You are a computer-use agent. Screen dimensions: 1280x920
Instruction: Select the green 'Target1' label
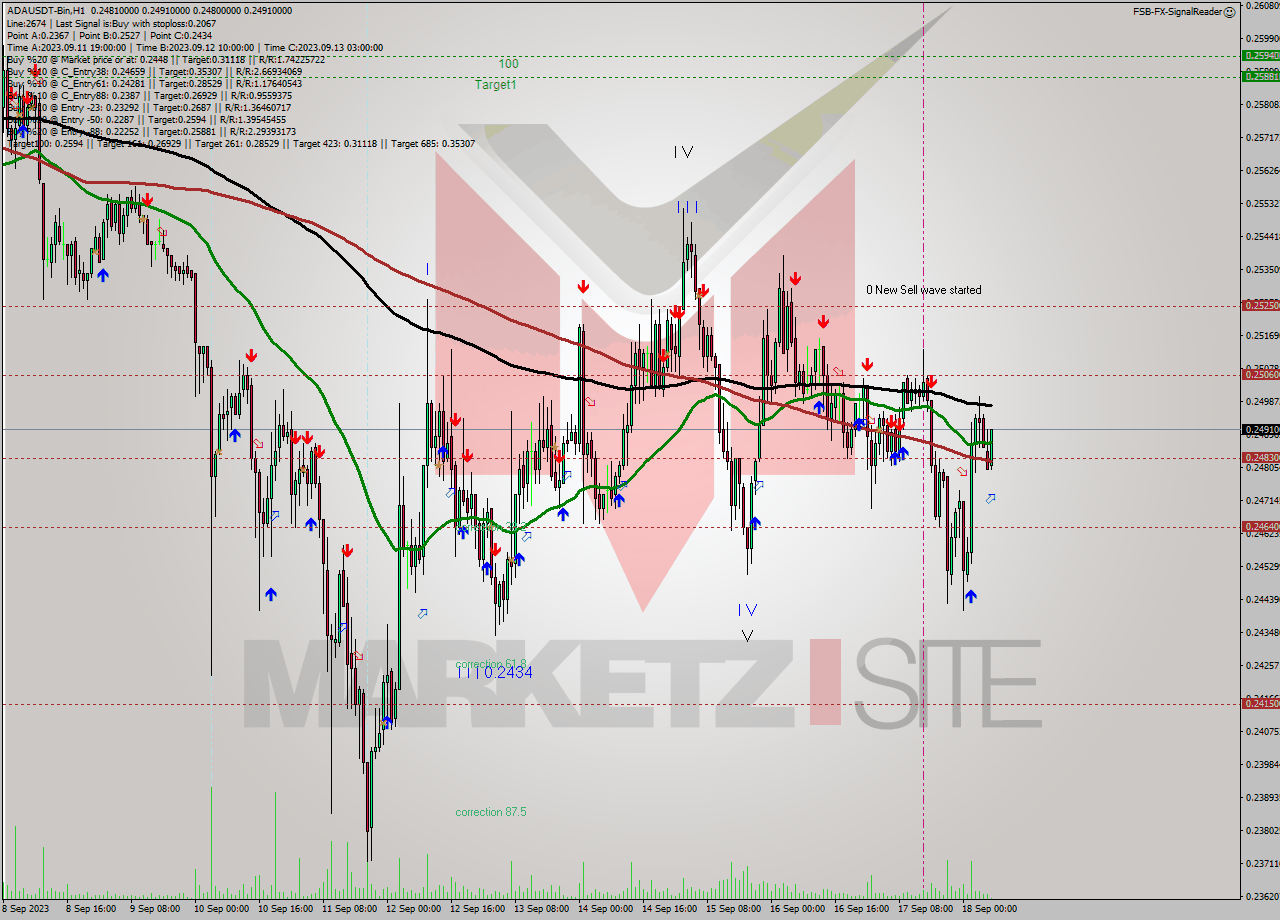[496, 85]
